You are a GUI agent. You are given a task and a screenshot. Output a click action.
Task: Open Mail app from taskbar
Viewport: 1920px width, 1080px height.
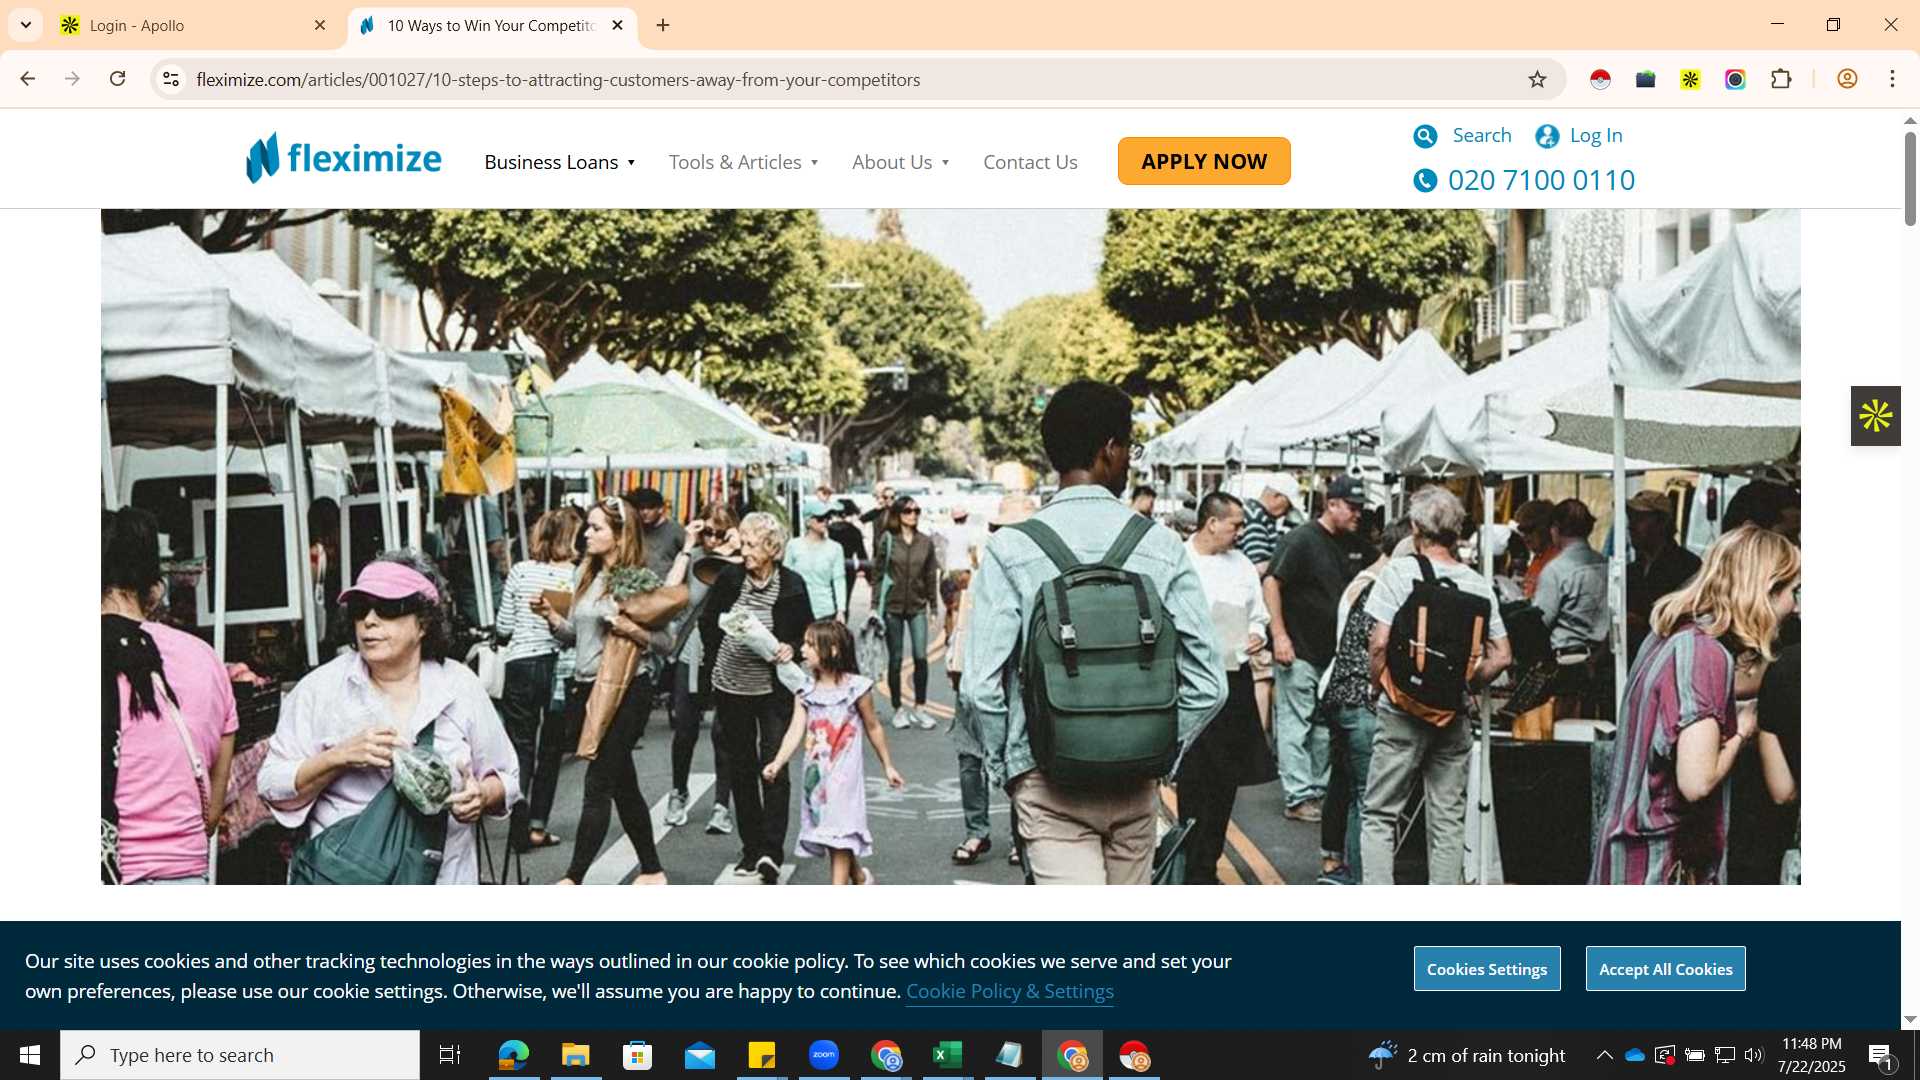pos(700,1055)
